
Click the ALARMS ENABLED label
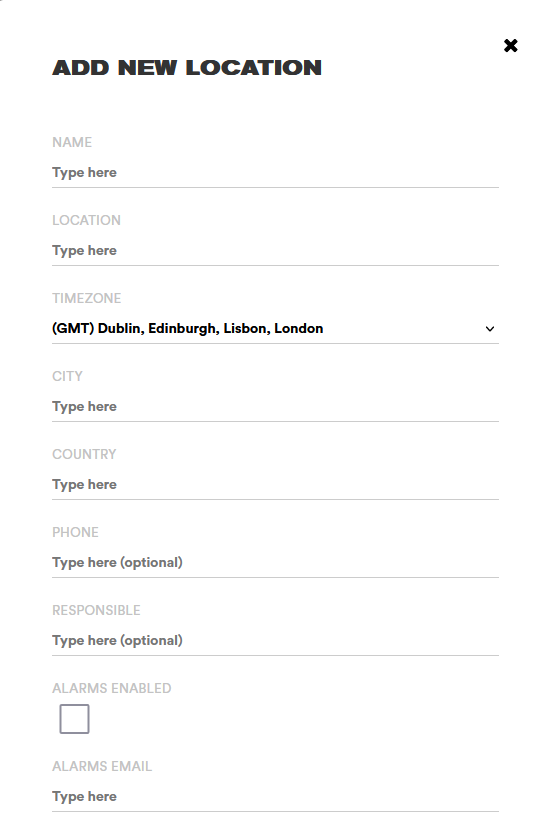coord(111,689)
